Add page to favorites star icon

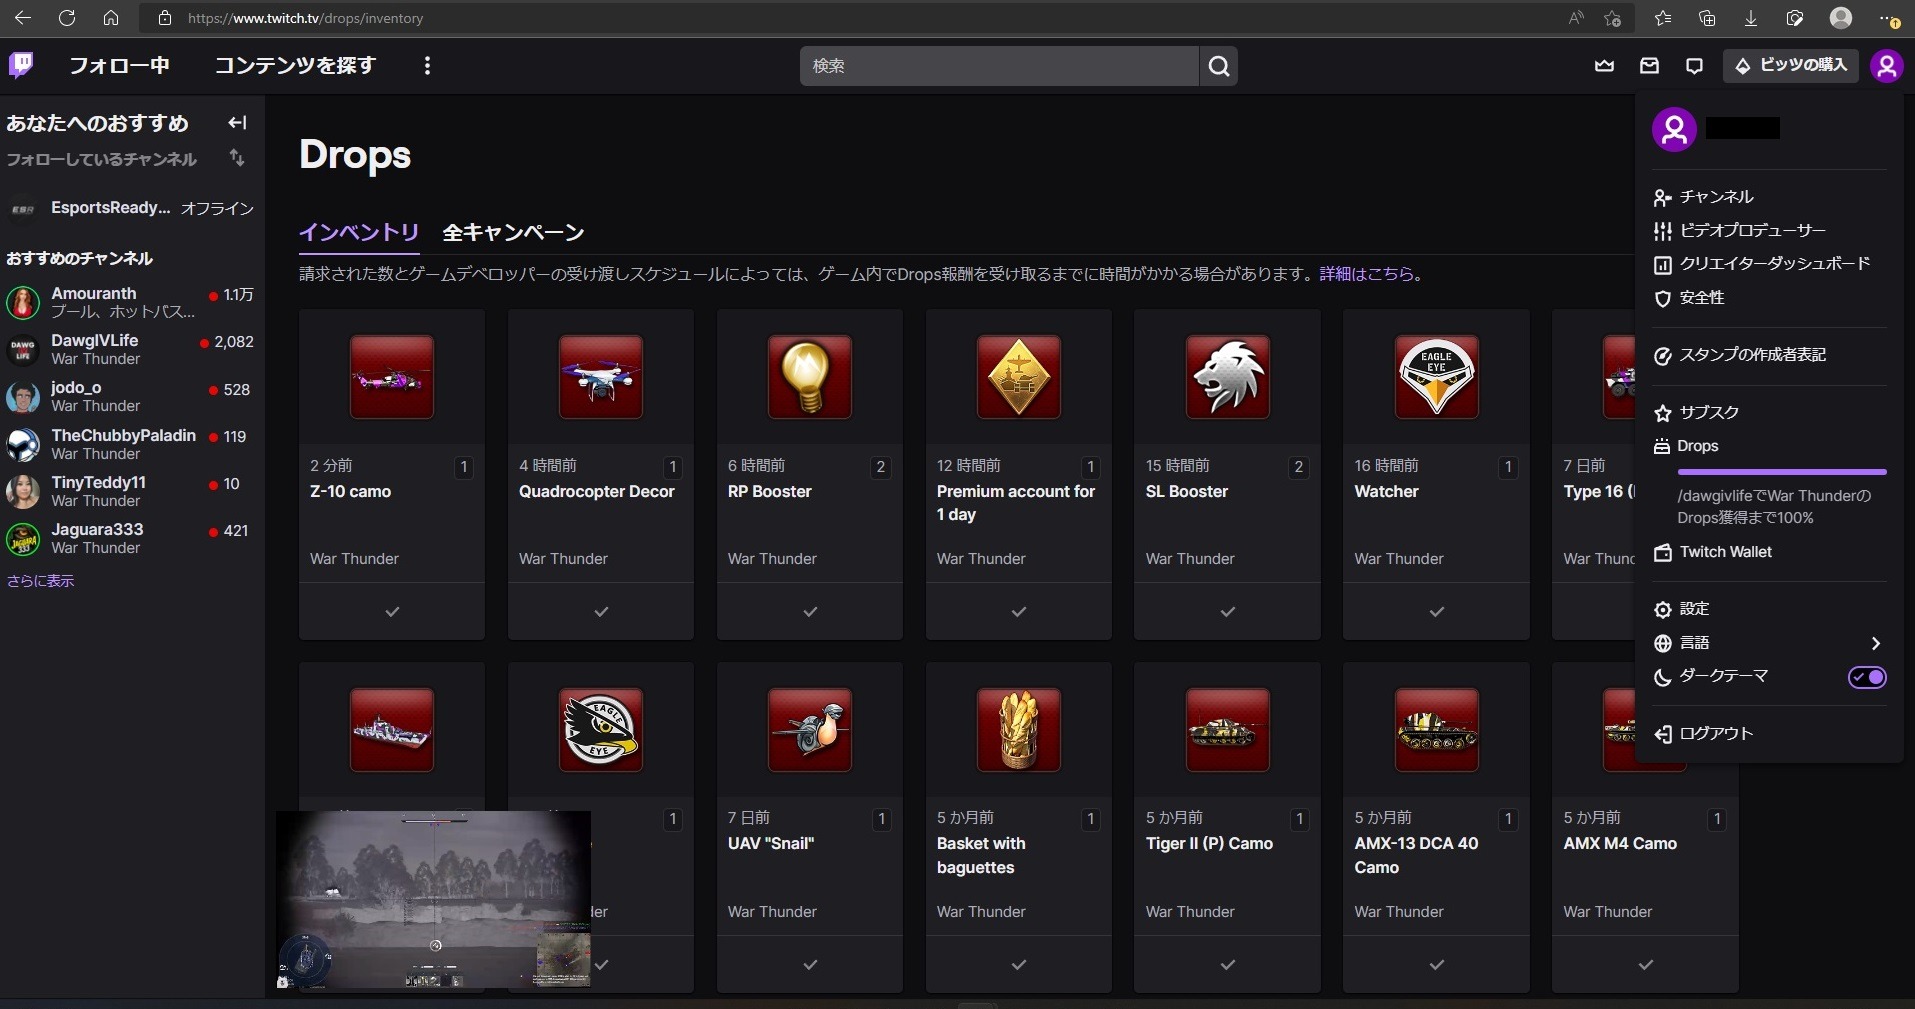(x=1612, y=18)
